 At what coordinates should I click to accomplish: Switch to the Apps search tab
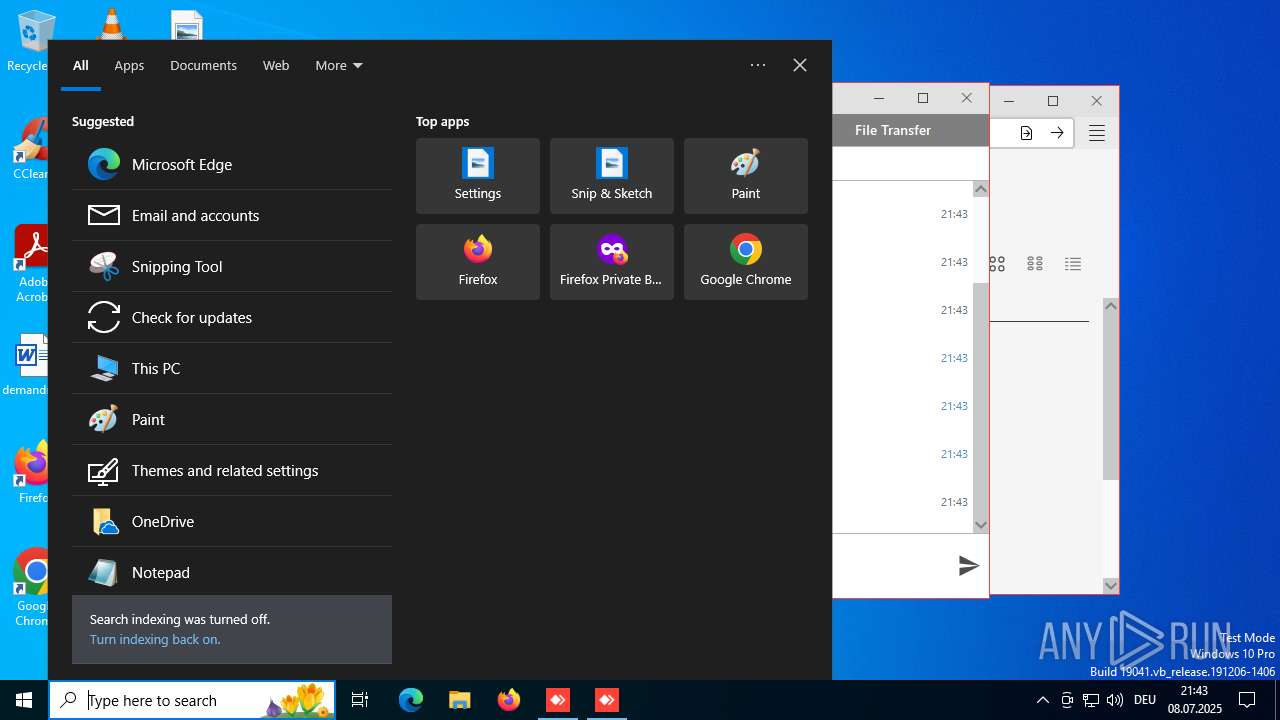[x=129, y=65]
